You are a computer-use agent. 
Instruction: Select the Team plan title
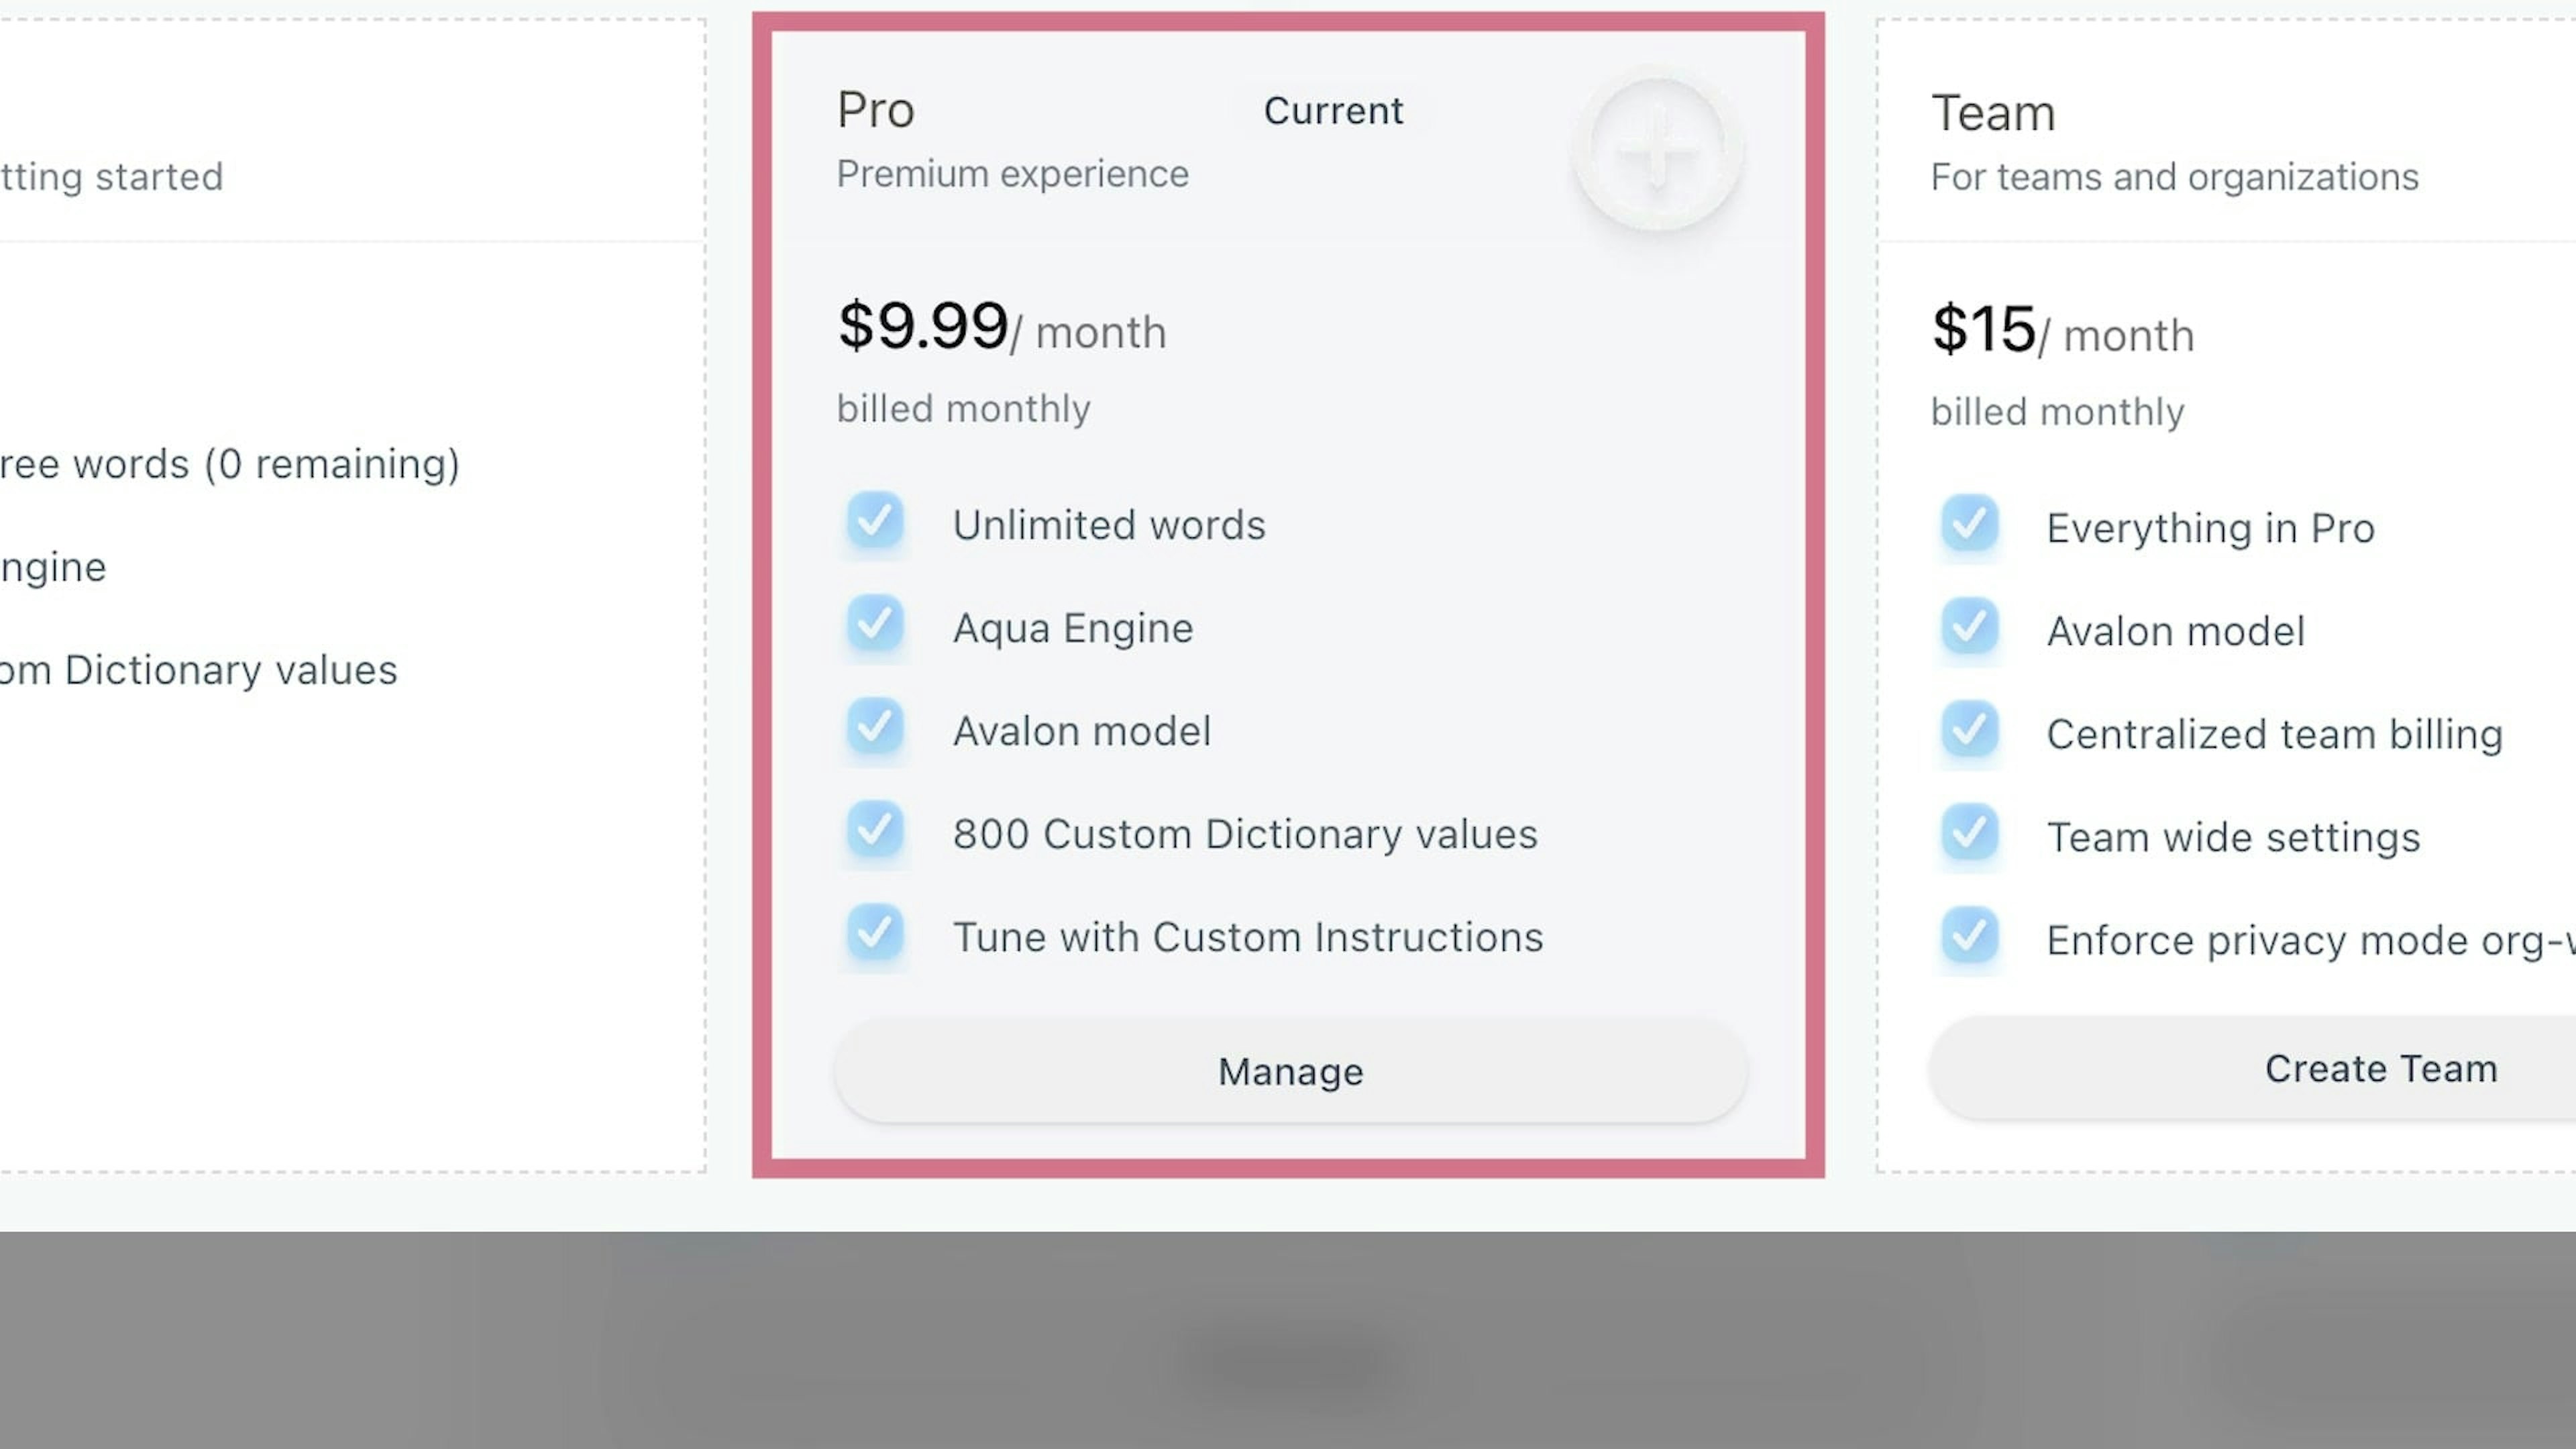[1992, 113]
